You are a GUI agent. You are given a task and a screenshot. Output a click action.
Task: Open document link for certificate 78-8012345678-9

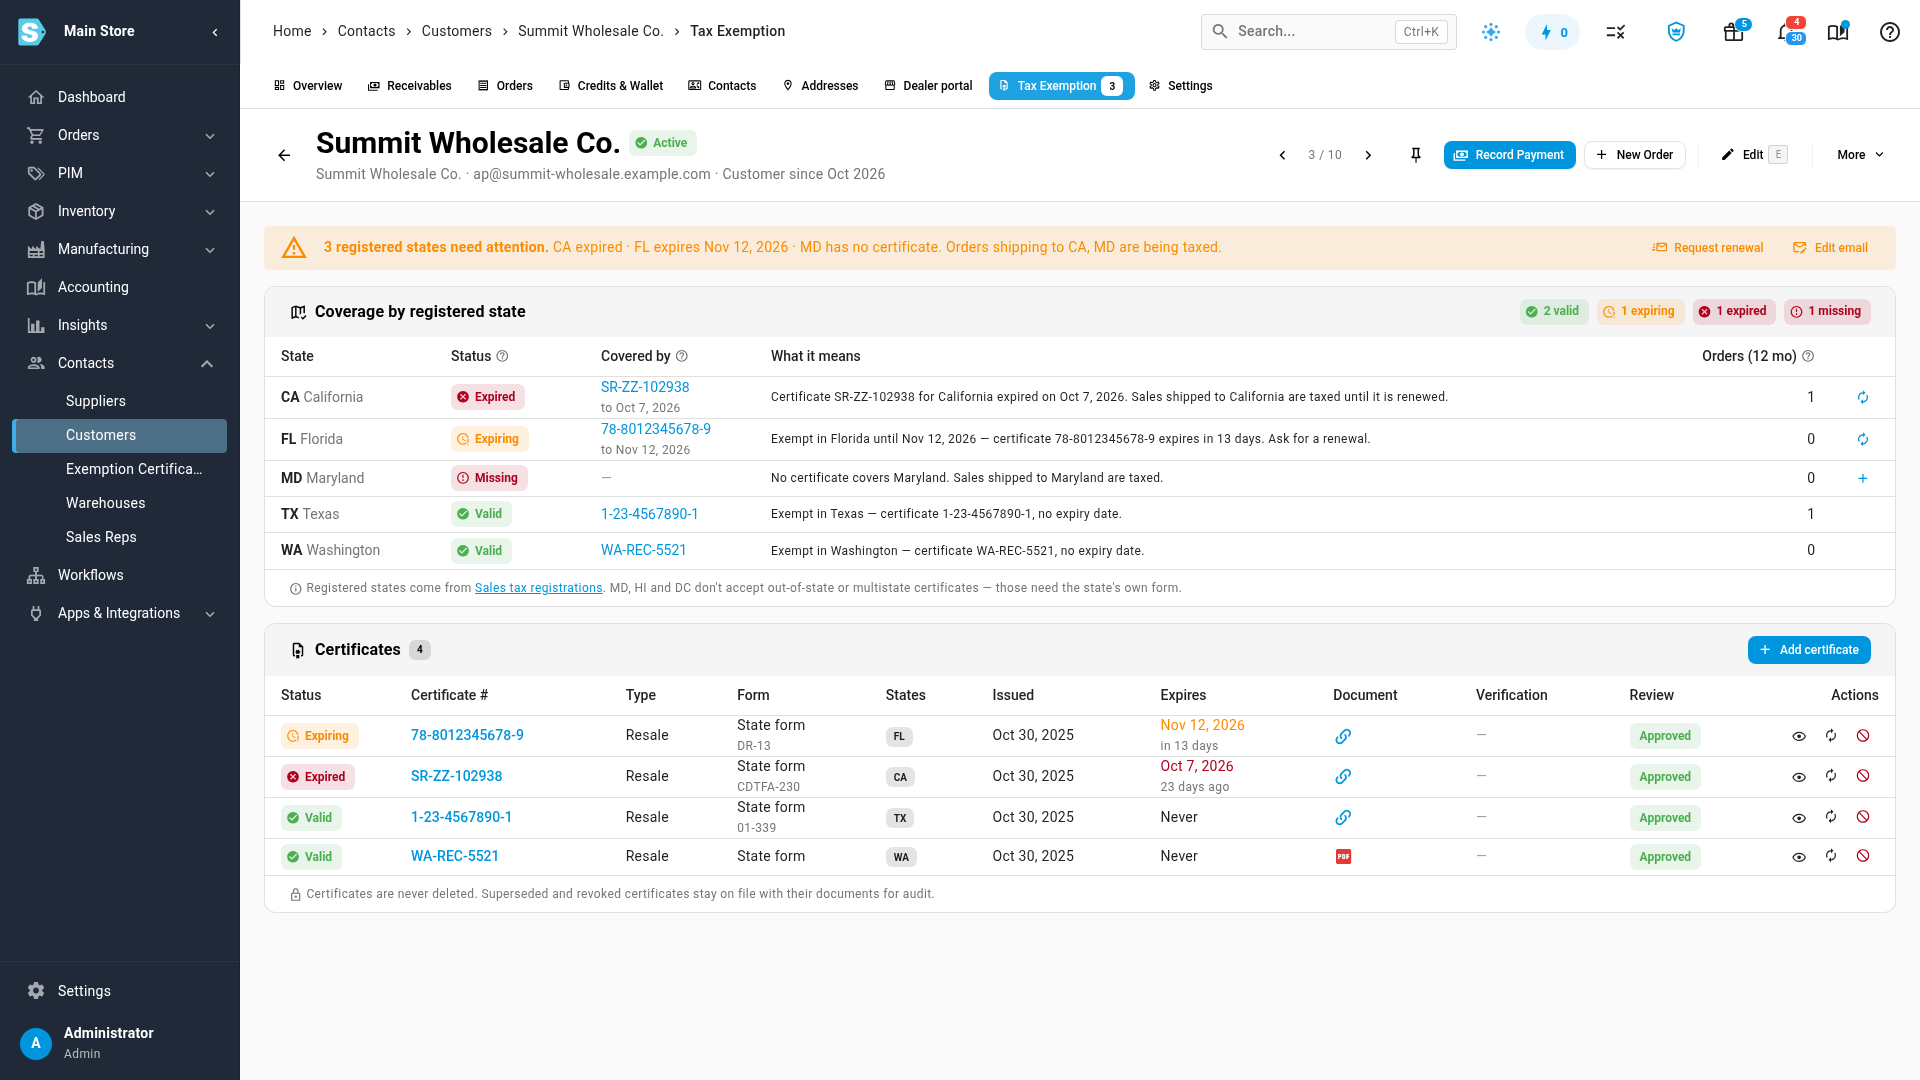pyautogui.click(x=1343, y=737)
